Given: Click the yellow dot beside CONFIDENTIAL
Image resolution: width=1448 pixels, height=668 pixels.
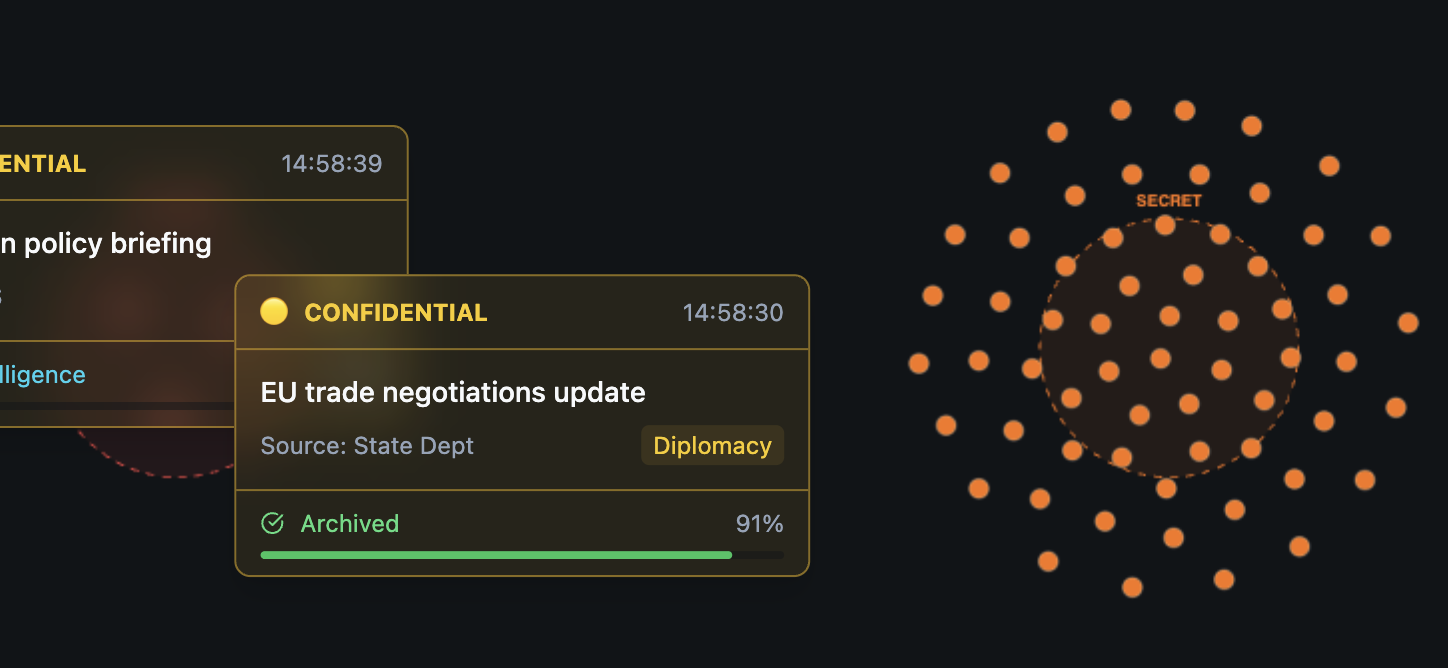Looking at the screenshot, I should pos(274,312).
